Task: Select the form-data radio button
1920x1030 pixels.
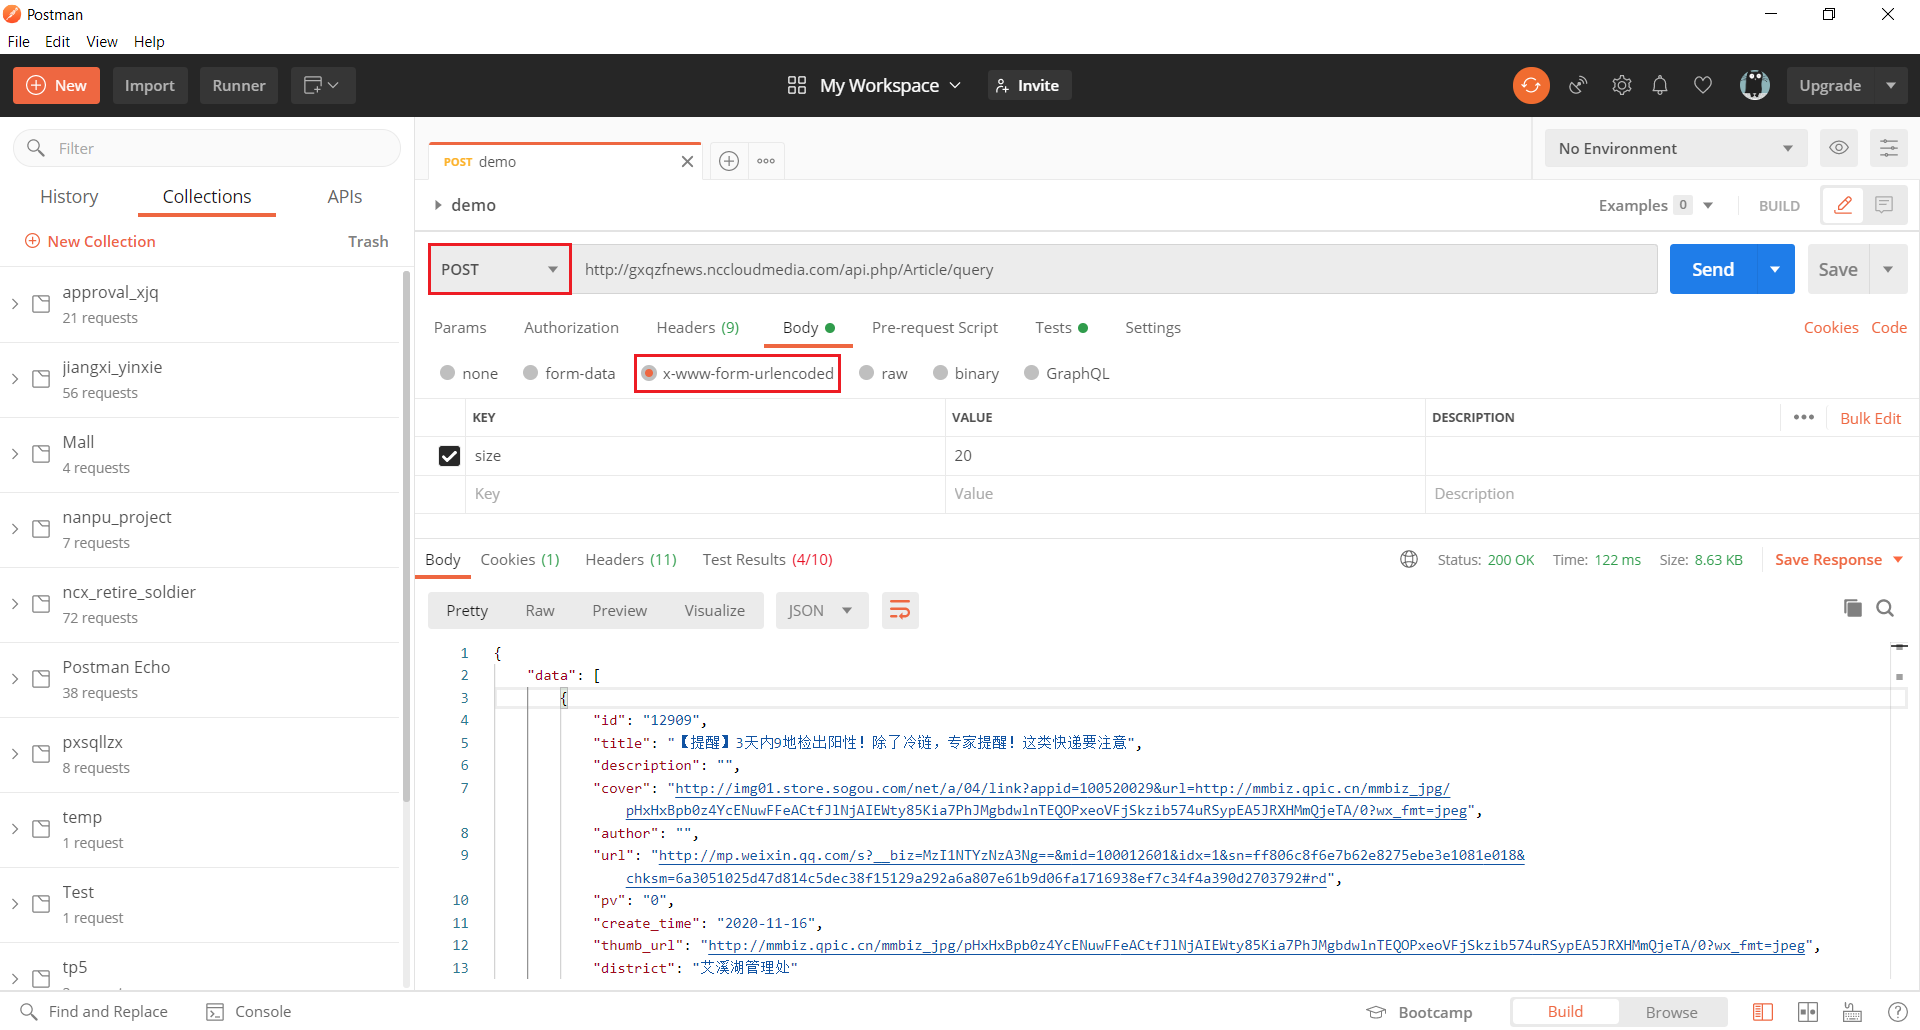Action: pyautogui.click(x=531, y=373)
